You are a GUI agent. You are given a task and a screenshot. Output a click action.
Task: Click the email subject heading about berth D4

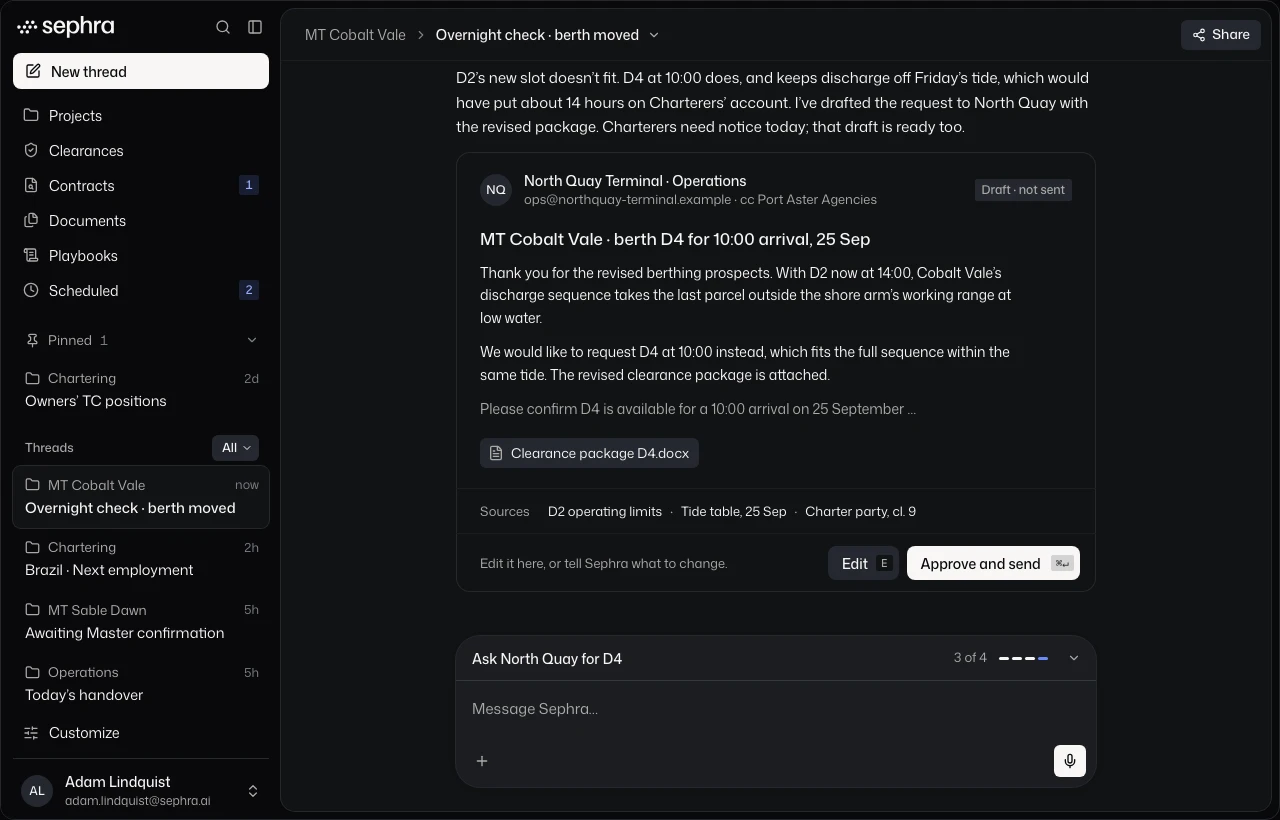(x=675, y=239)
